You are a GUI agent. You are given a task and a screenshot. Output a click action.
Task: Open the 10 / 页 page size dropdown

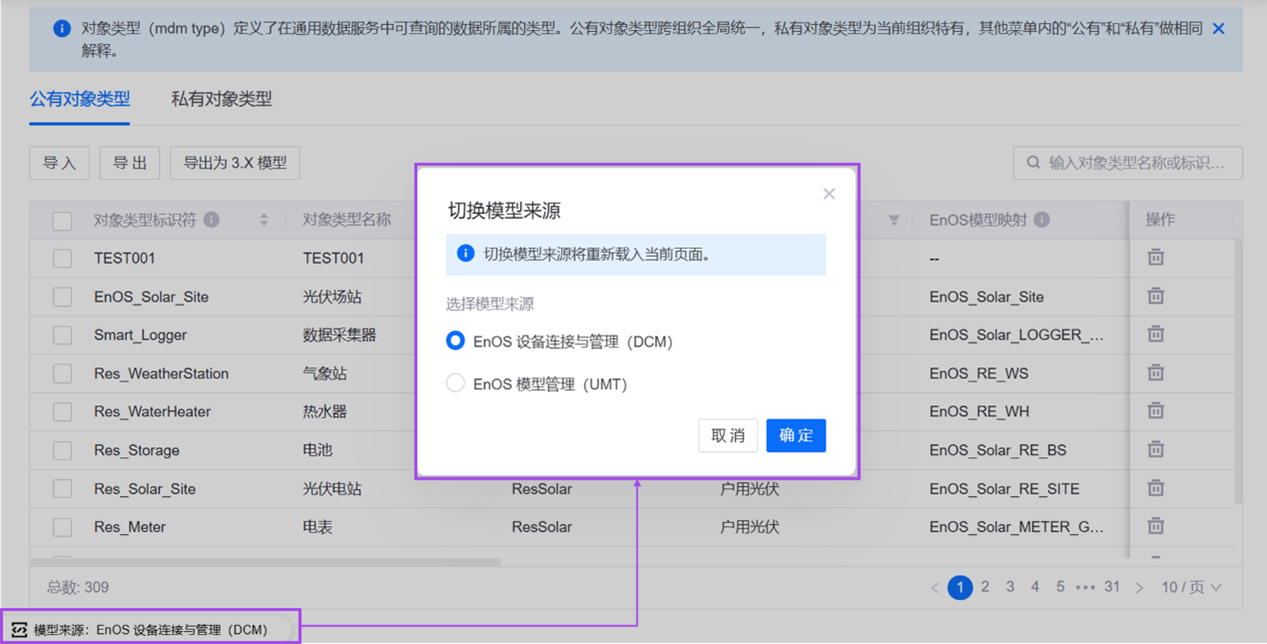pyautogui.click(x=1191, y=587)
